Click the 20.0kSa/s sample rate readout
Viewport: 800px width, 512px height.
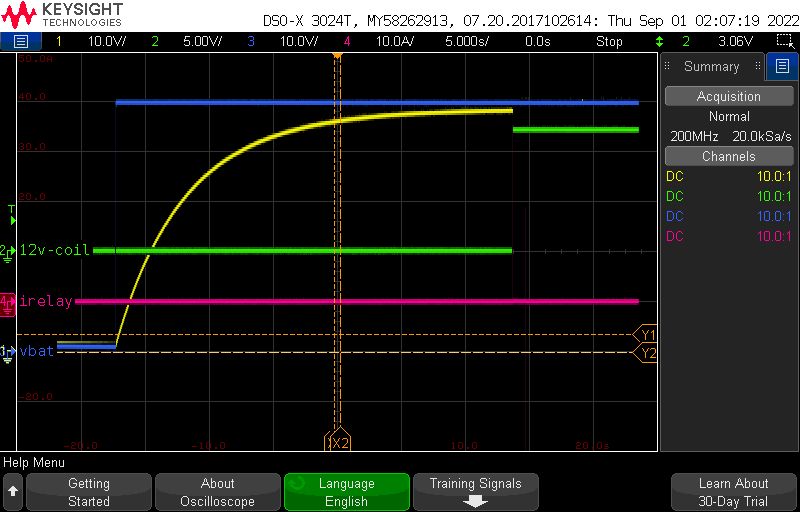pos(761,136)
